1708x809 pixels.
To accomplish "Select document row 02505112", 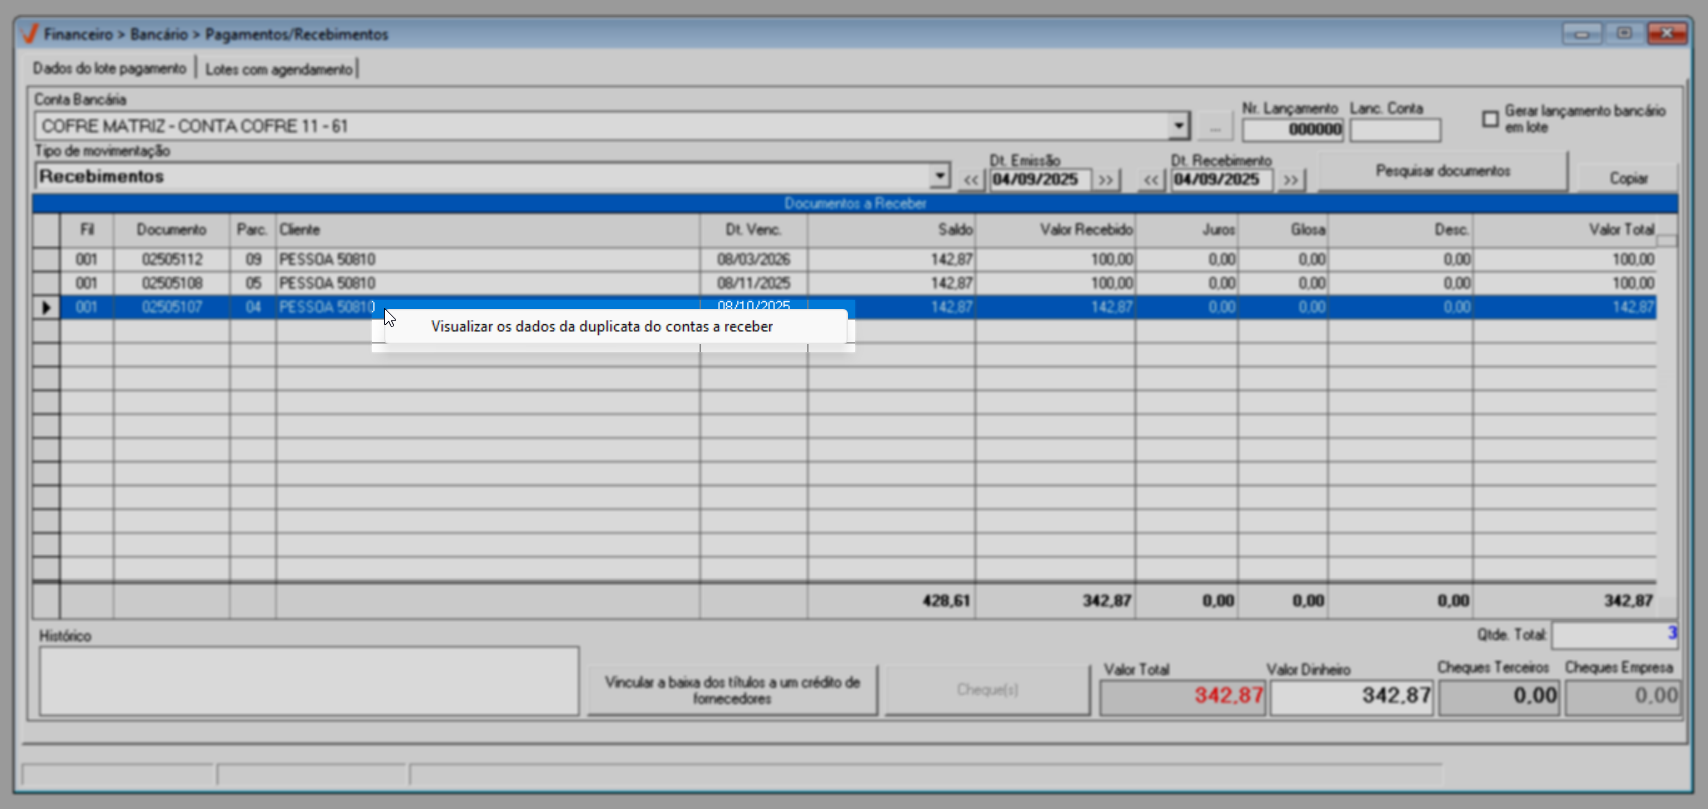I will coord(172,259).
